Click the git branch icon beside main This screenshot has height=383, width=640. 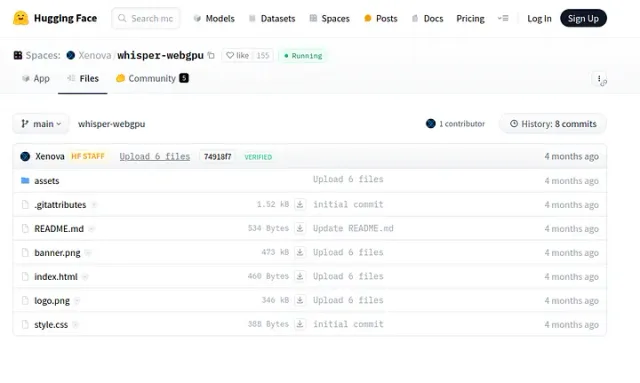coord(25,123)
